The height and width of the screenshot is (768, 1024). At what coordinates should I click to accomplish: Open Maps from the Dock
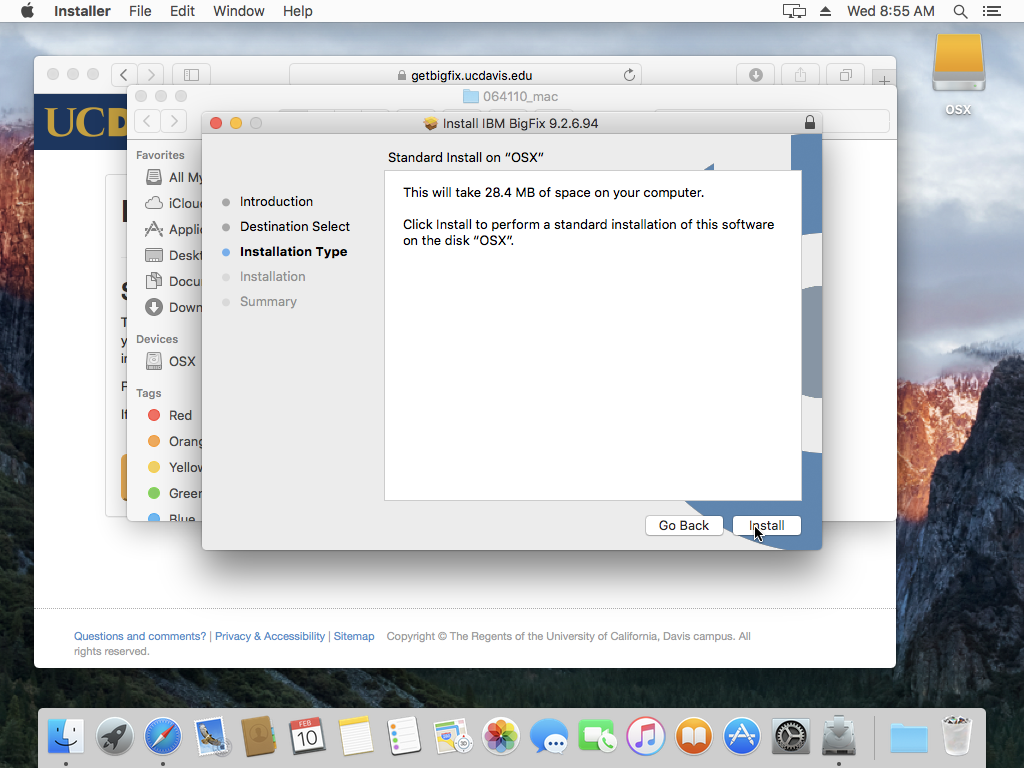[452, 737]
